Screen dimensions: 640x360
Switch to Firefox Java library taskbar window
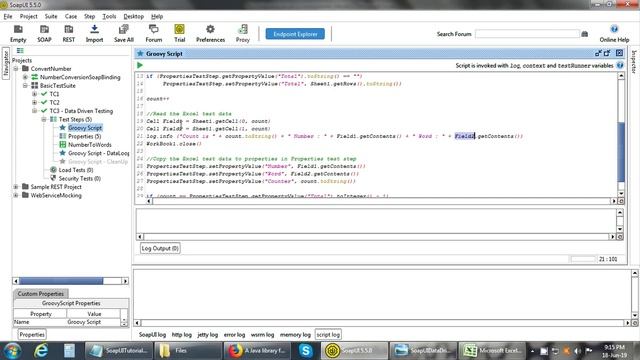click(258, 351)
